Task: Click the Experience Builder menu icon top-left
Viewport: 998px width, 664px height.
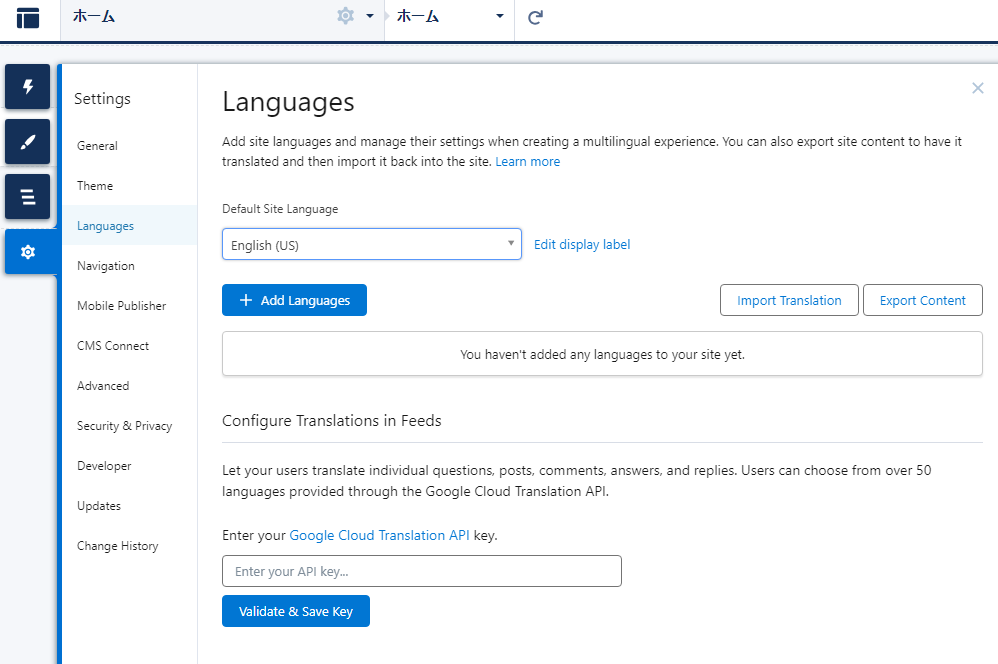Action: [x=28, y=18]
